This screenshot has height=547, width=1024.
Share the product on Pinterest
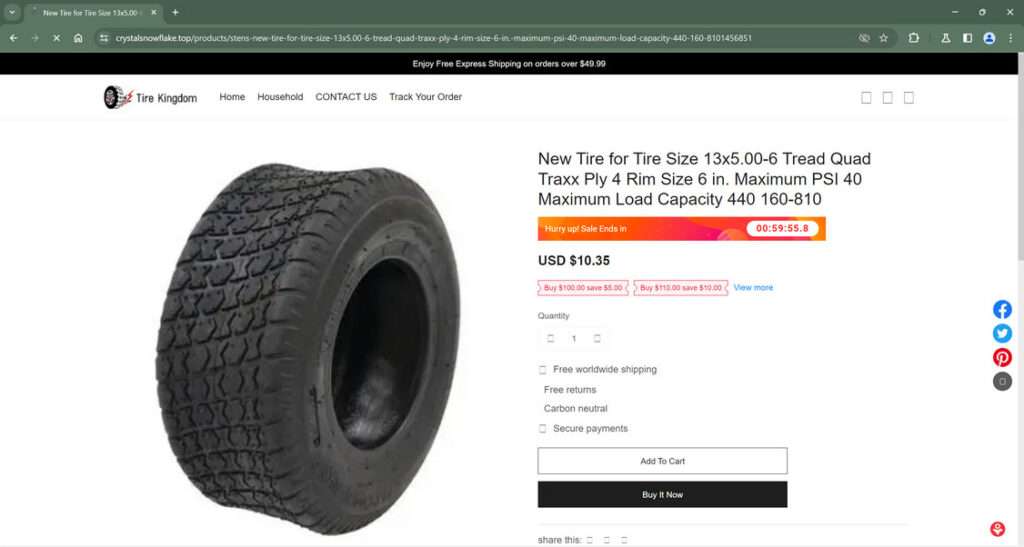[1002, 357]
